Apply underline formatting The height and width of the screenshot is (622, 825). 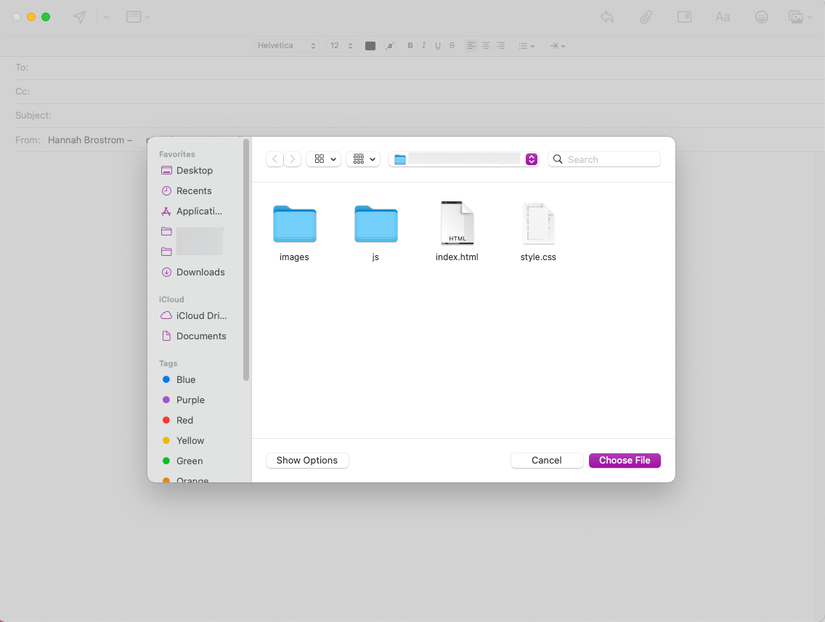(437, 45)
